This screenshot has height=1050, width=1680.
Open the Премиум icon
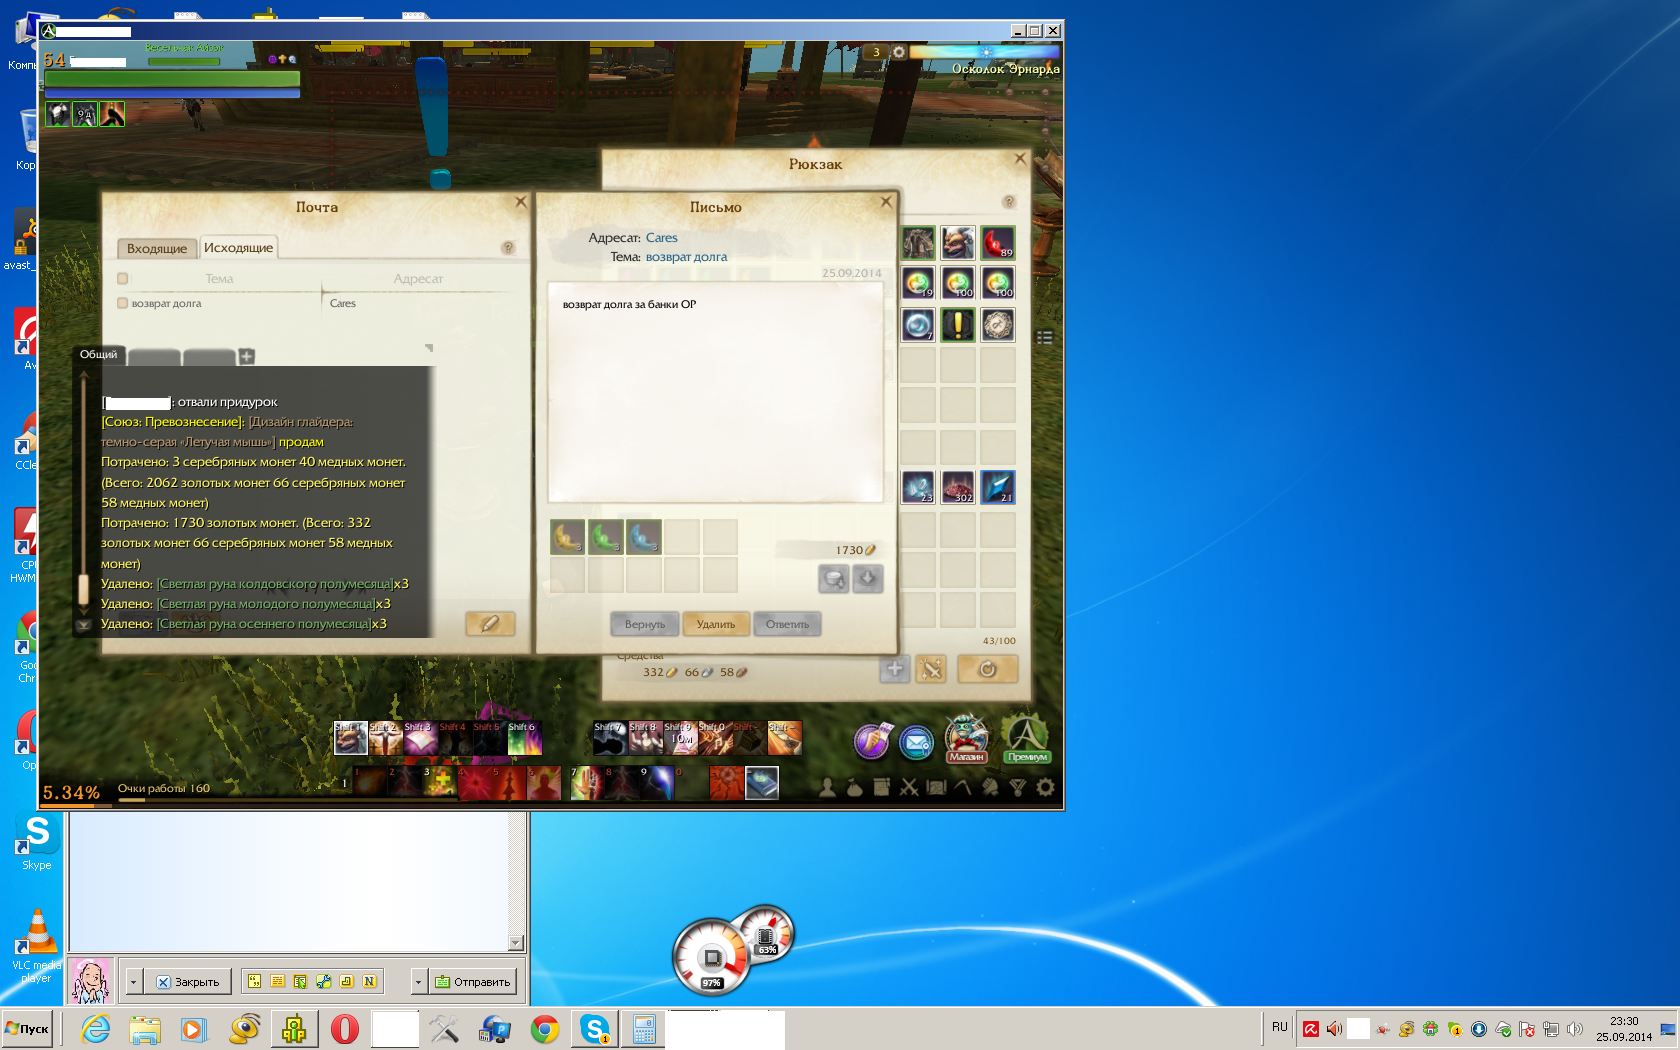tap(1026, 739)
